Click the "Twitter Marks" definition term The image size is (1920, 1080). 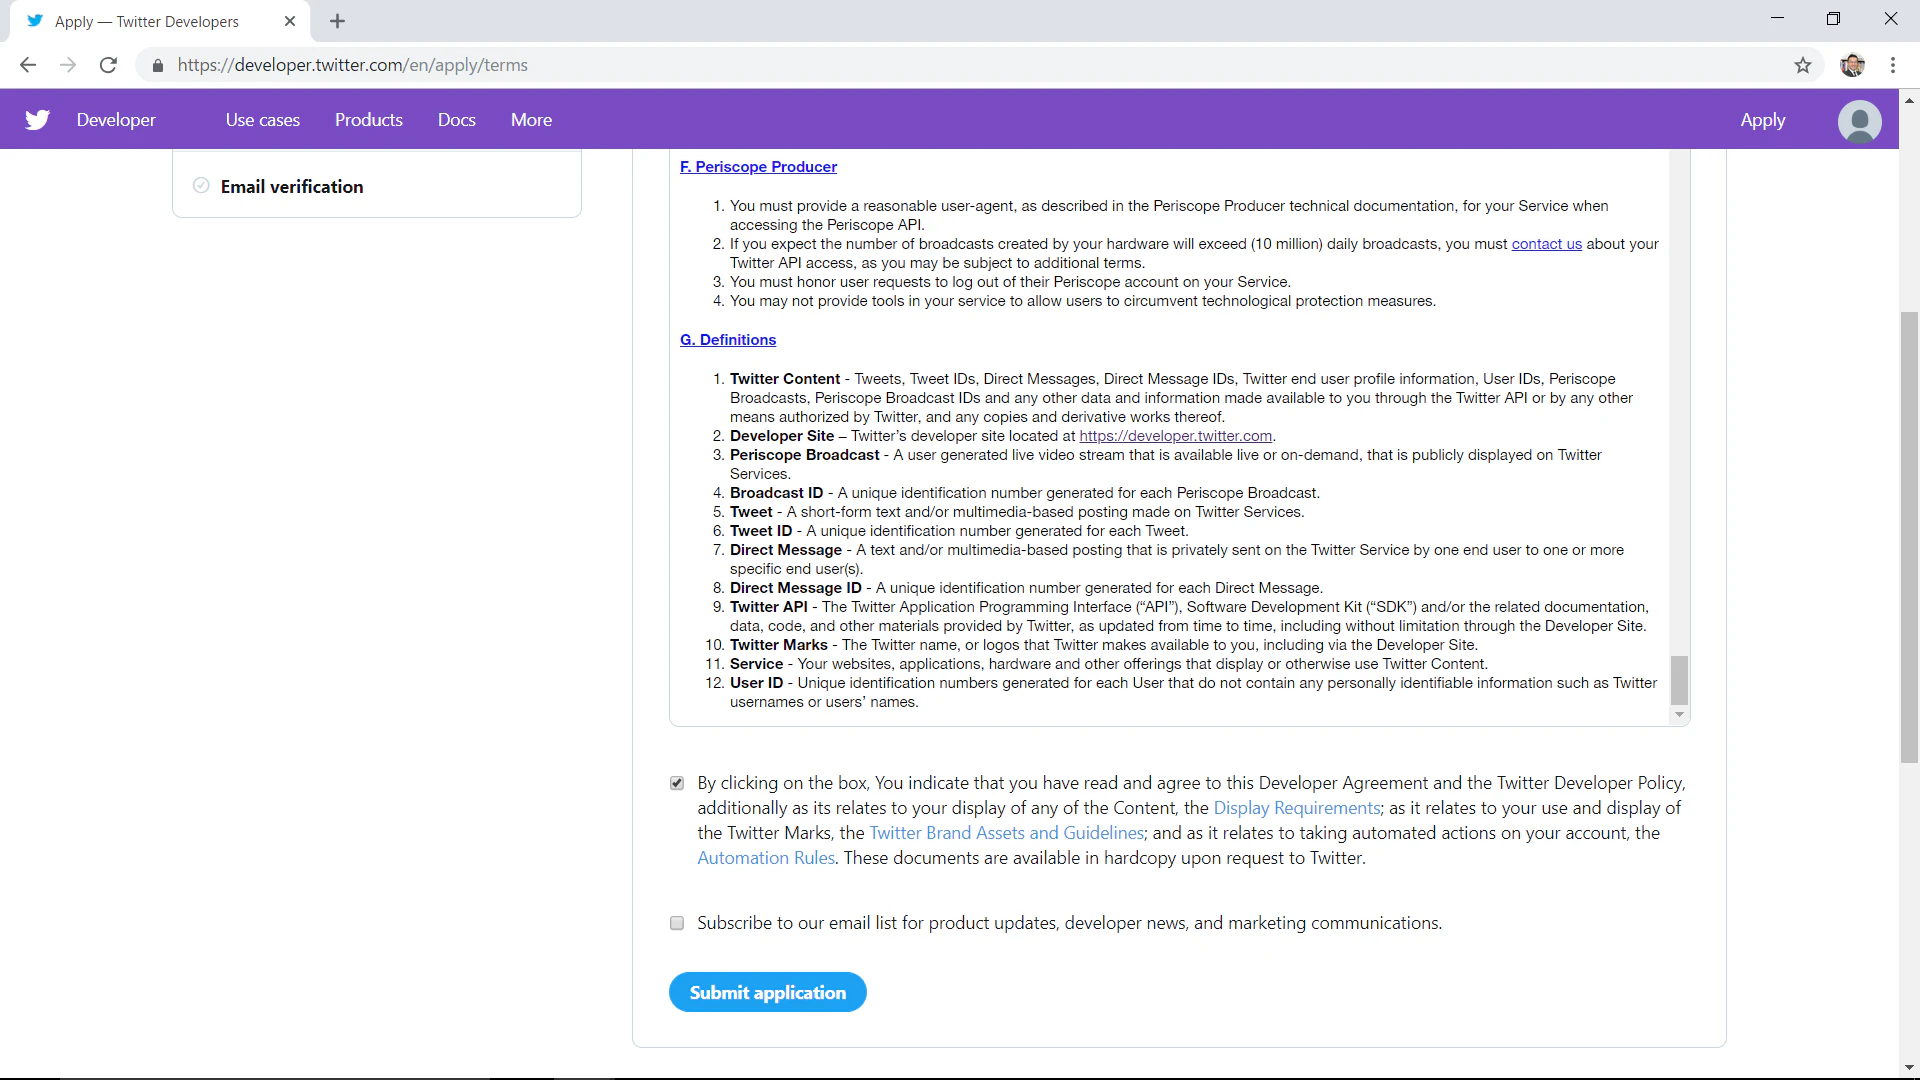pos(778,645)
